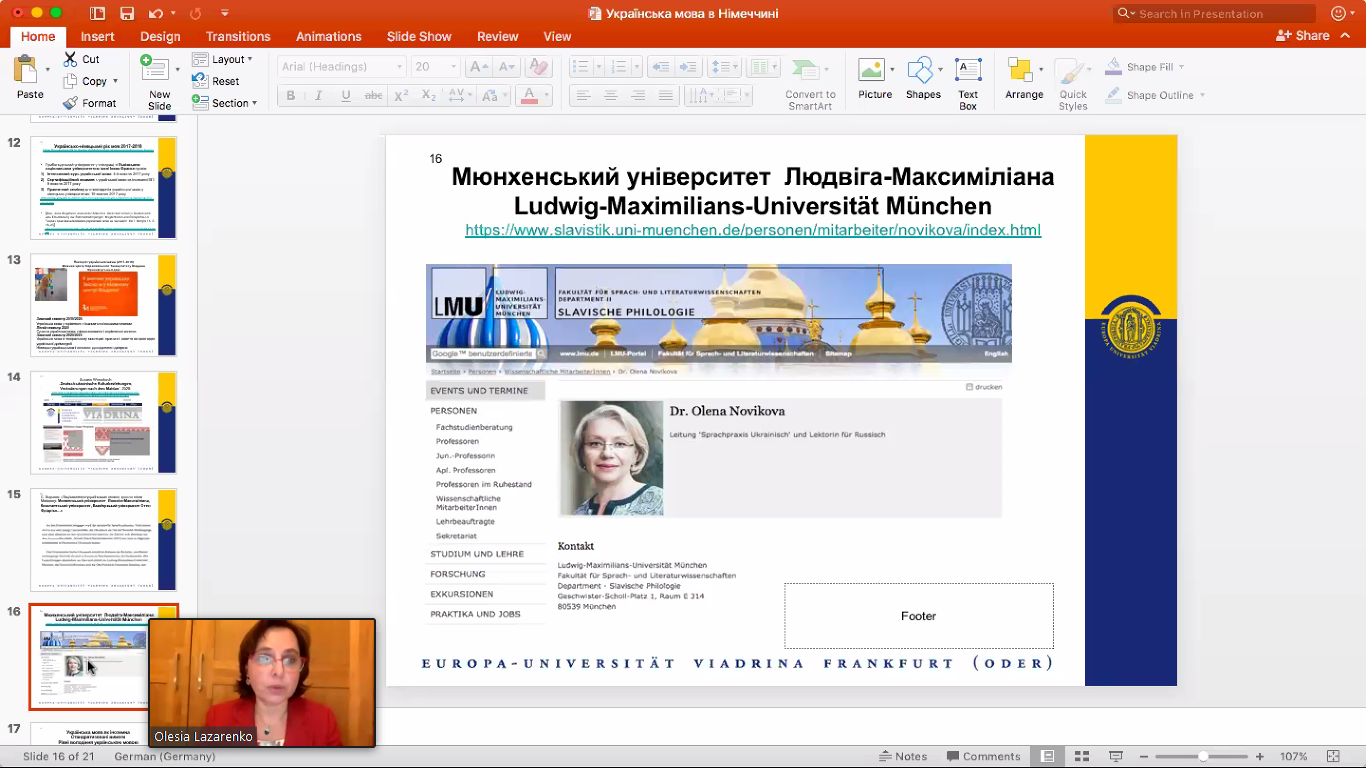Click the Undo arrow icon
Viewport: 1366px width, 768px height.
click(x=155, y=14)
